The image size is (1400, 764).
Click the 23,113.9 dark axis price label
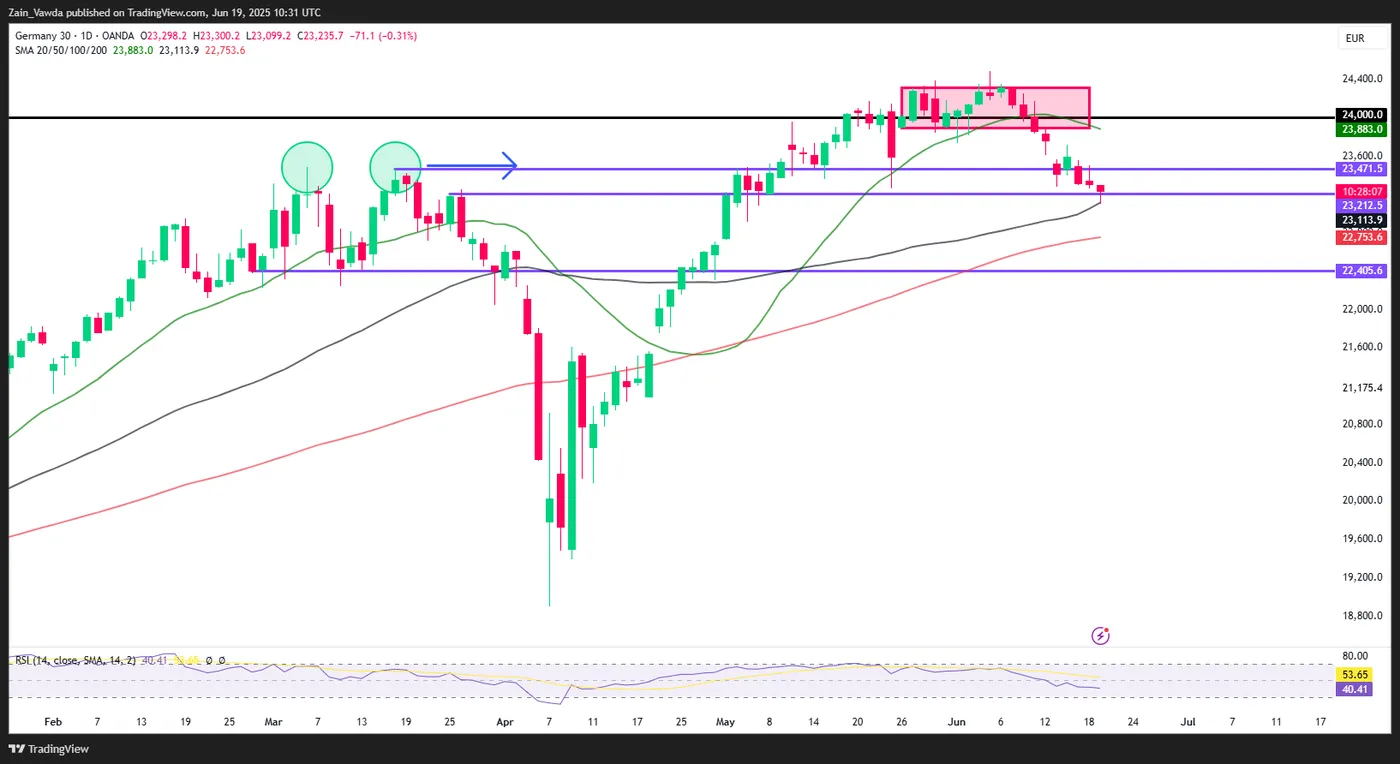click(1360, 220)
